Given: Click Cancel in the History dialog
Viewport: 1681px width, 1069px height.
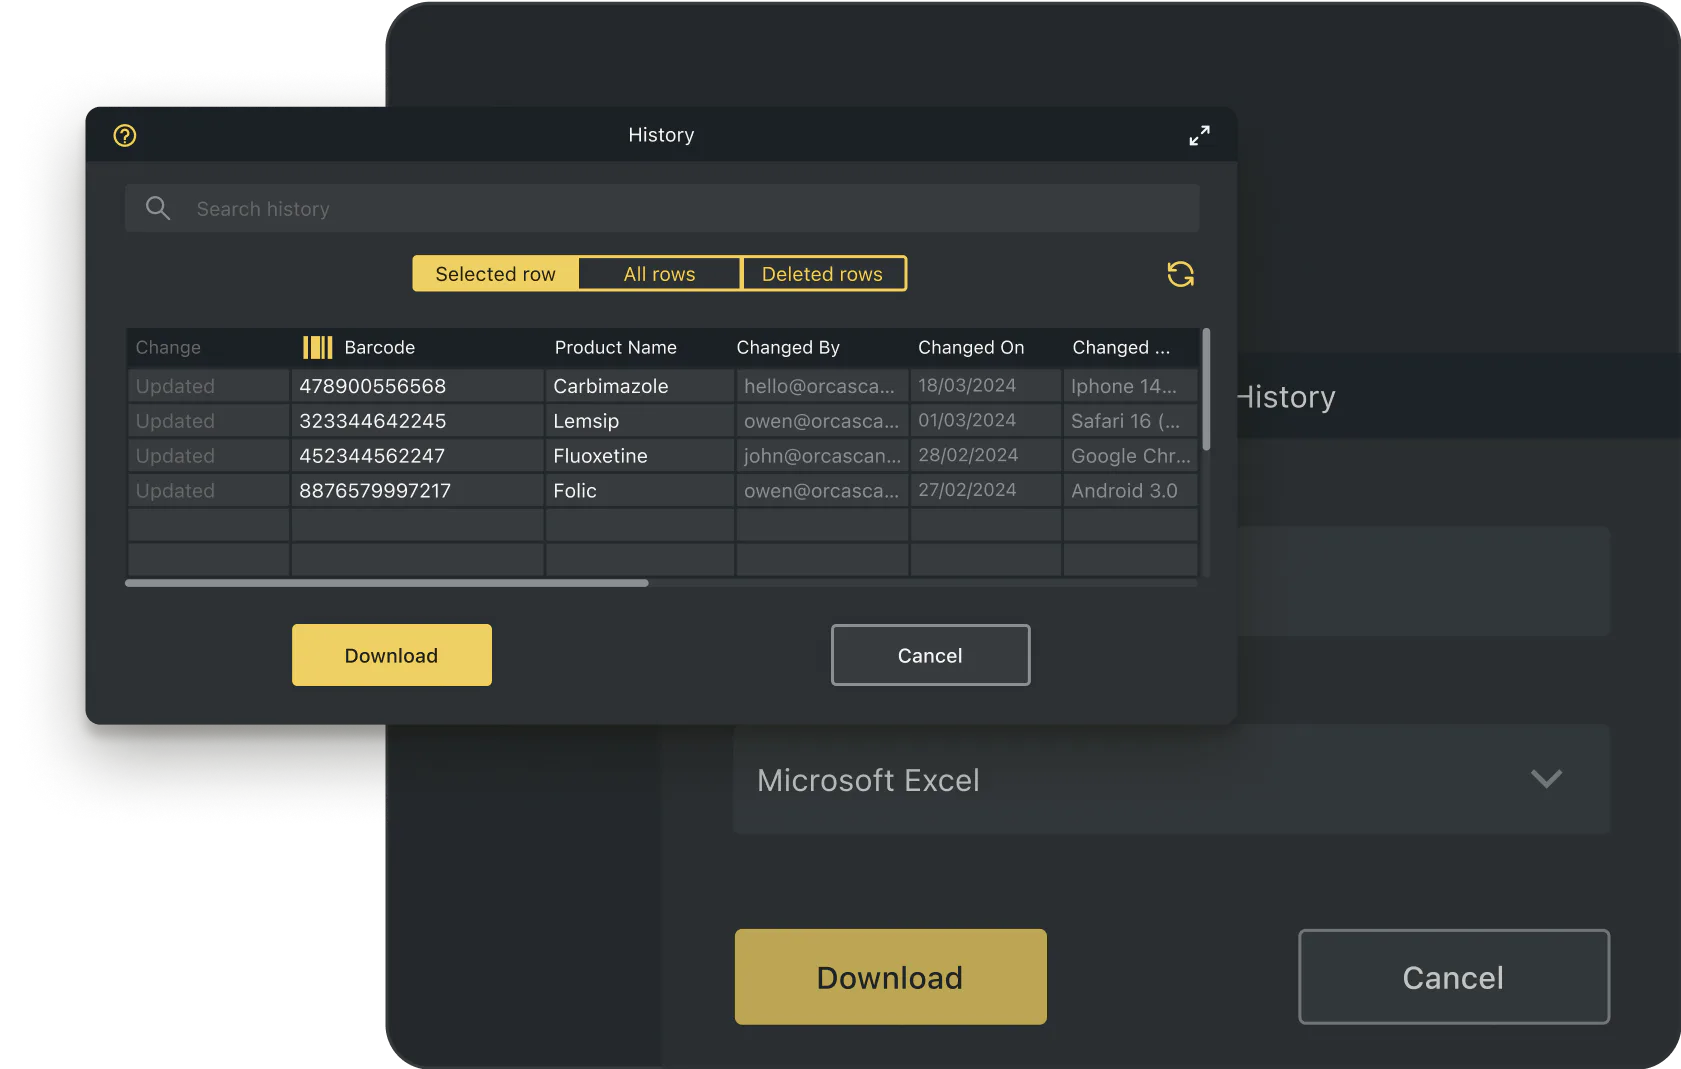Looking at the screenshot, I should 930,655.
